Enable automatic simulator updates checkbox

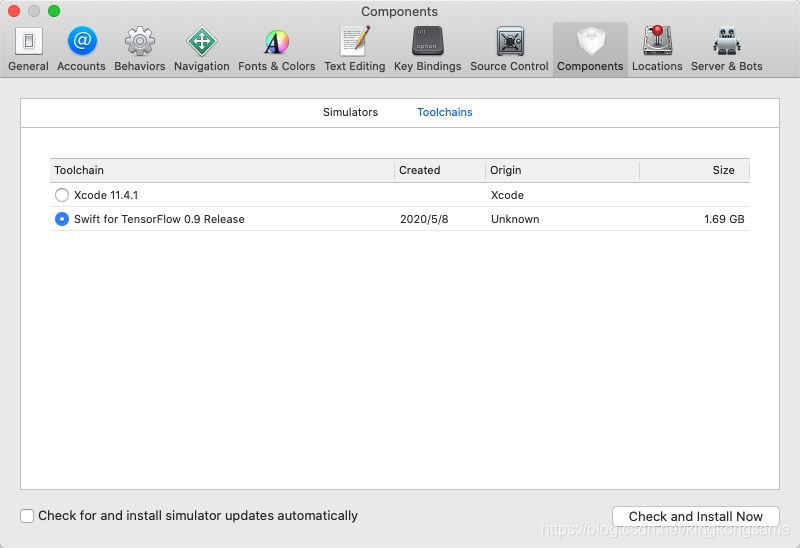27,516
